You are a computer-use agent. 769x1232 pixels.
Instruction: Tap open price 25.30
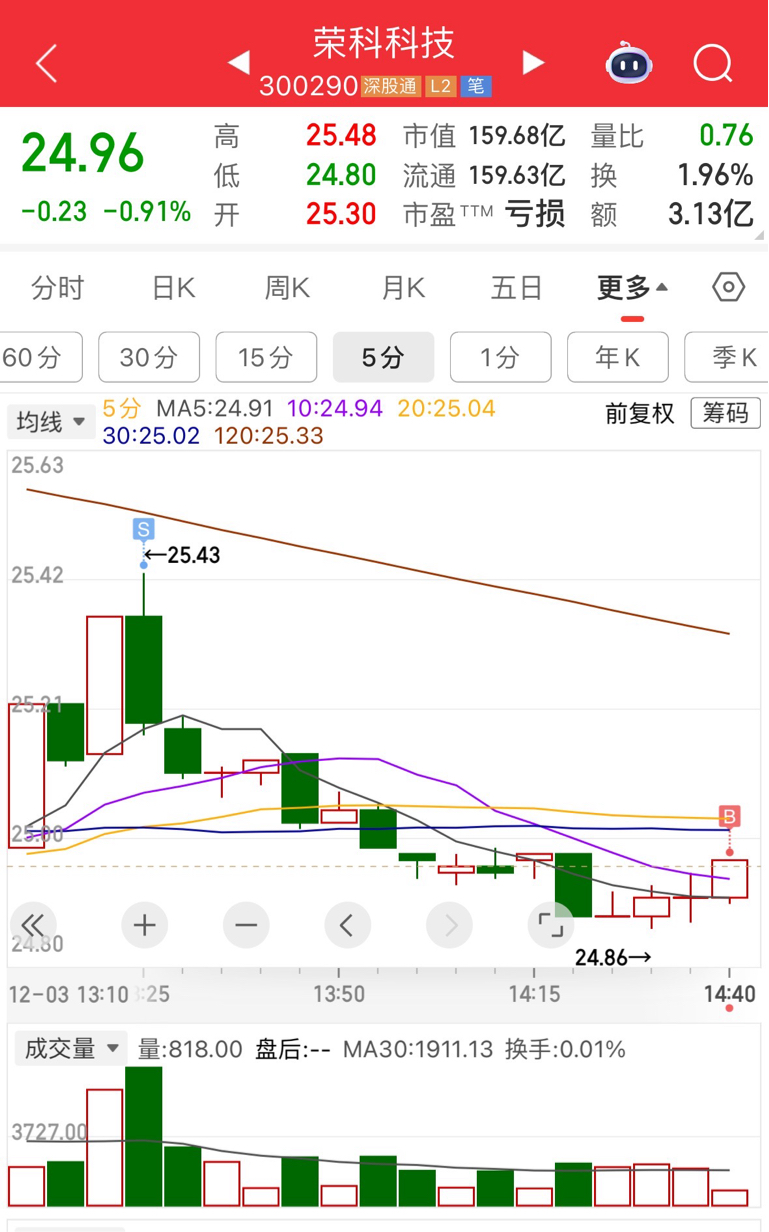coord(341,214)
